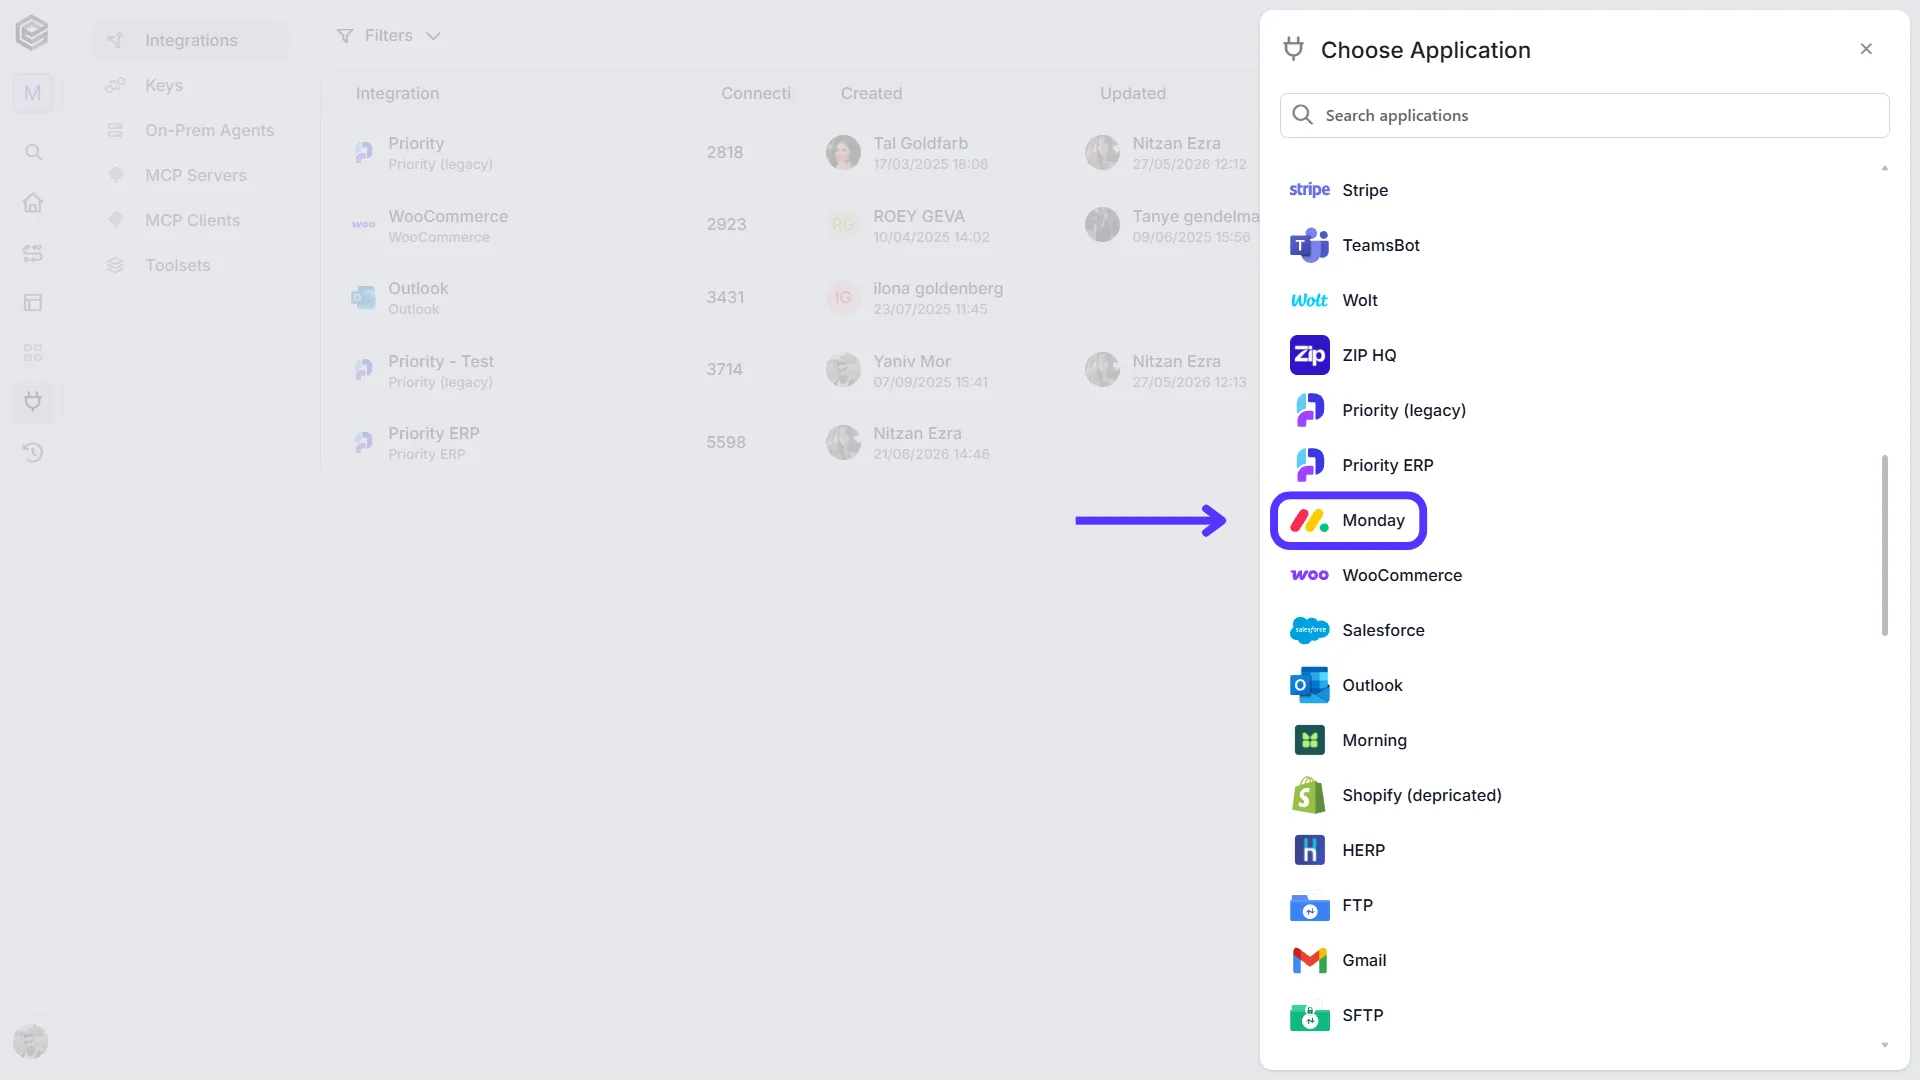This screenshot has width=1920, height=1080.
Task: Click the app logo at top left
Action: 32,33
